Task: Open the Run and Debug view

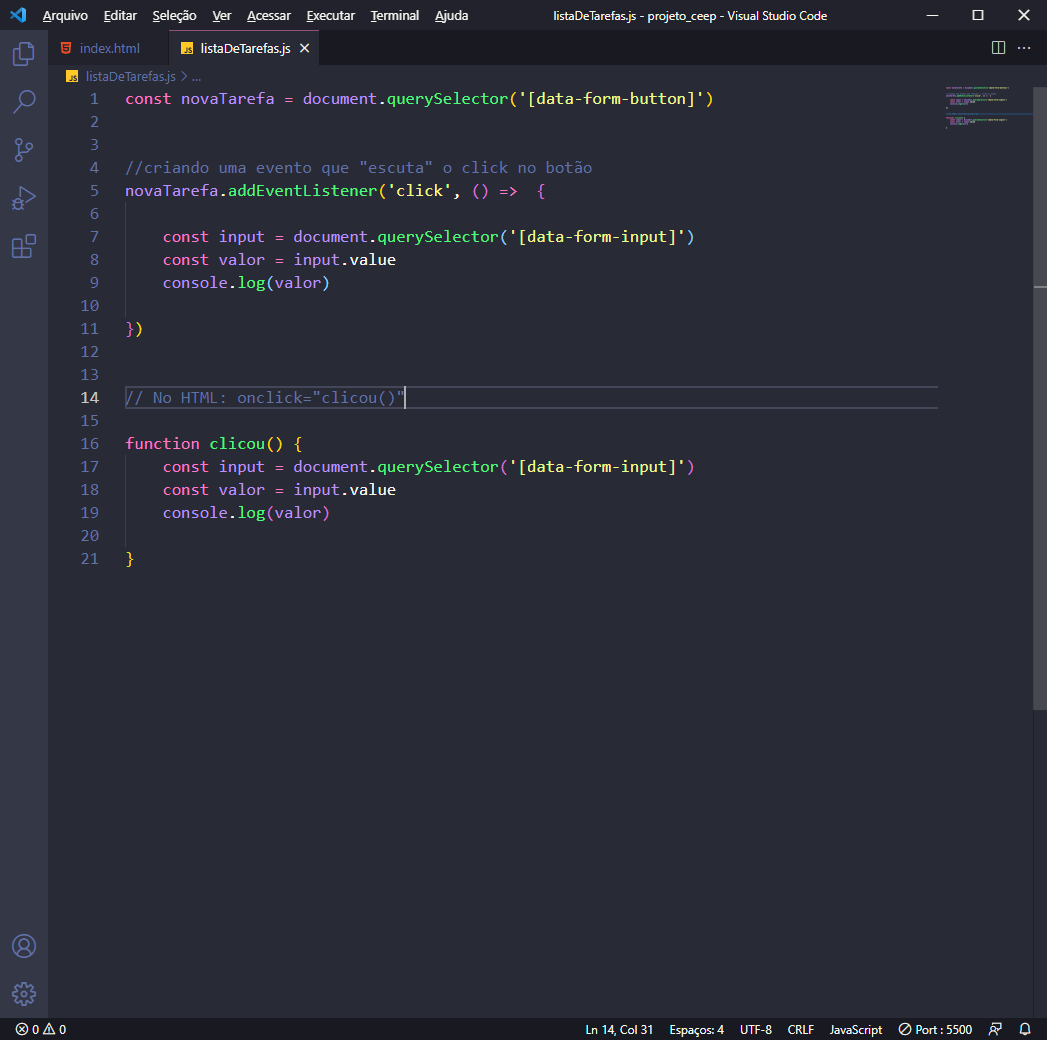Action: click(24, 198)
